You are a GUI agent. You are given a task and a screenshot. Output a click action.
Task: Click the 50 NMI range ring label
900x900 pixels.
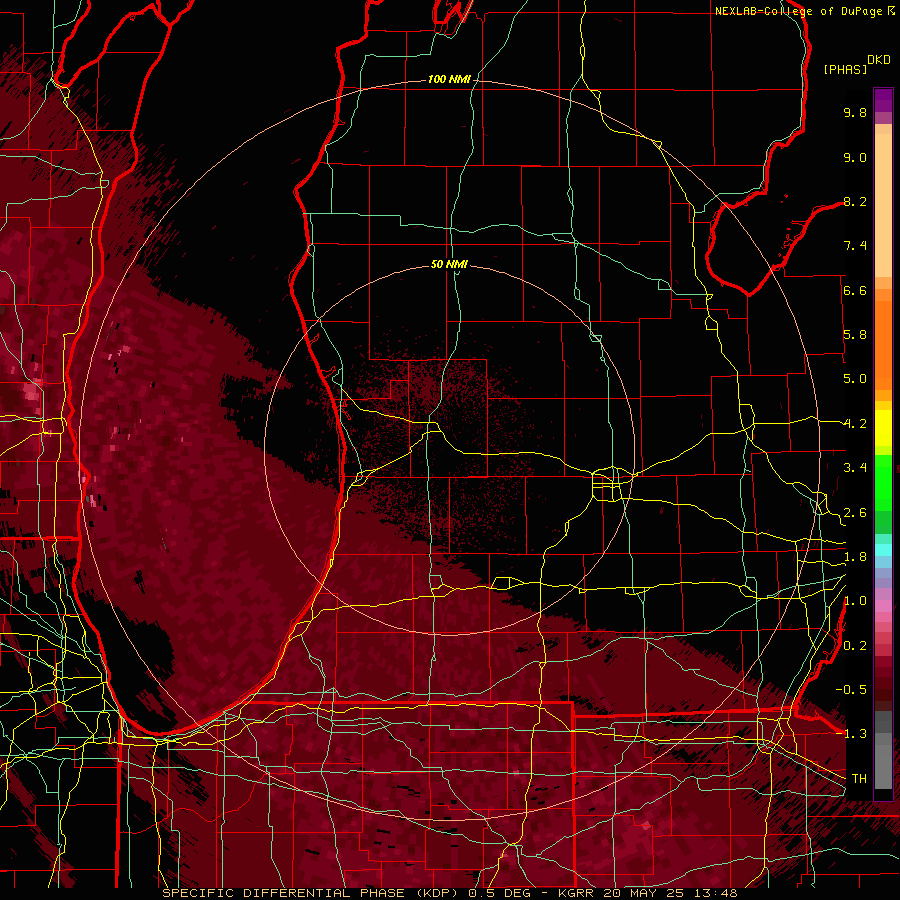[x=449, y=264]
